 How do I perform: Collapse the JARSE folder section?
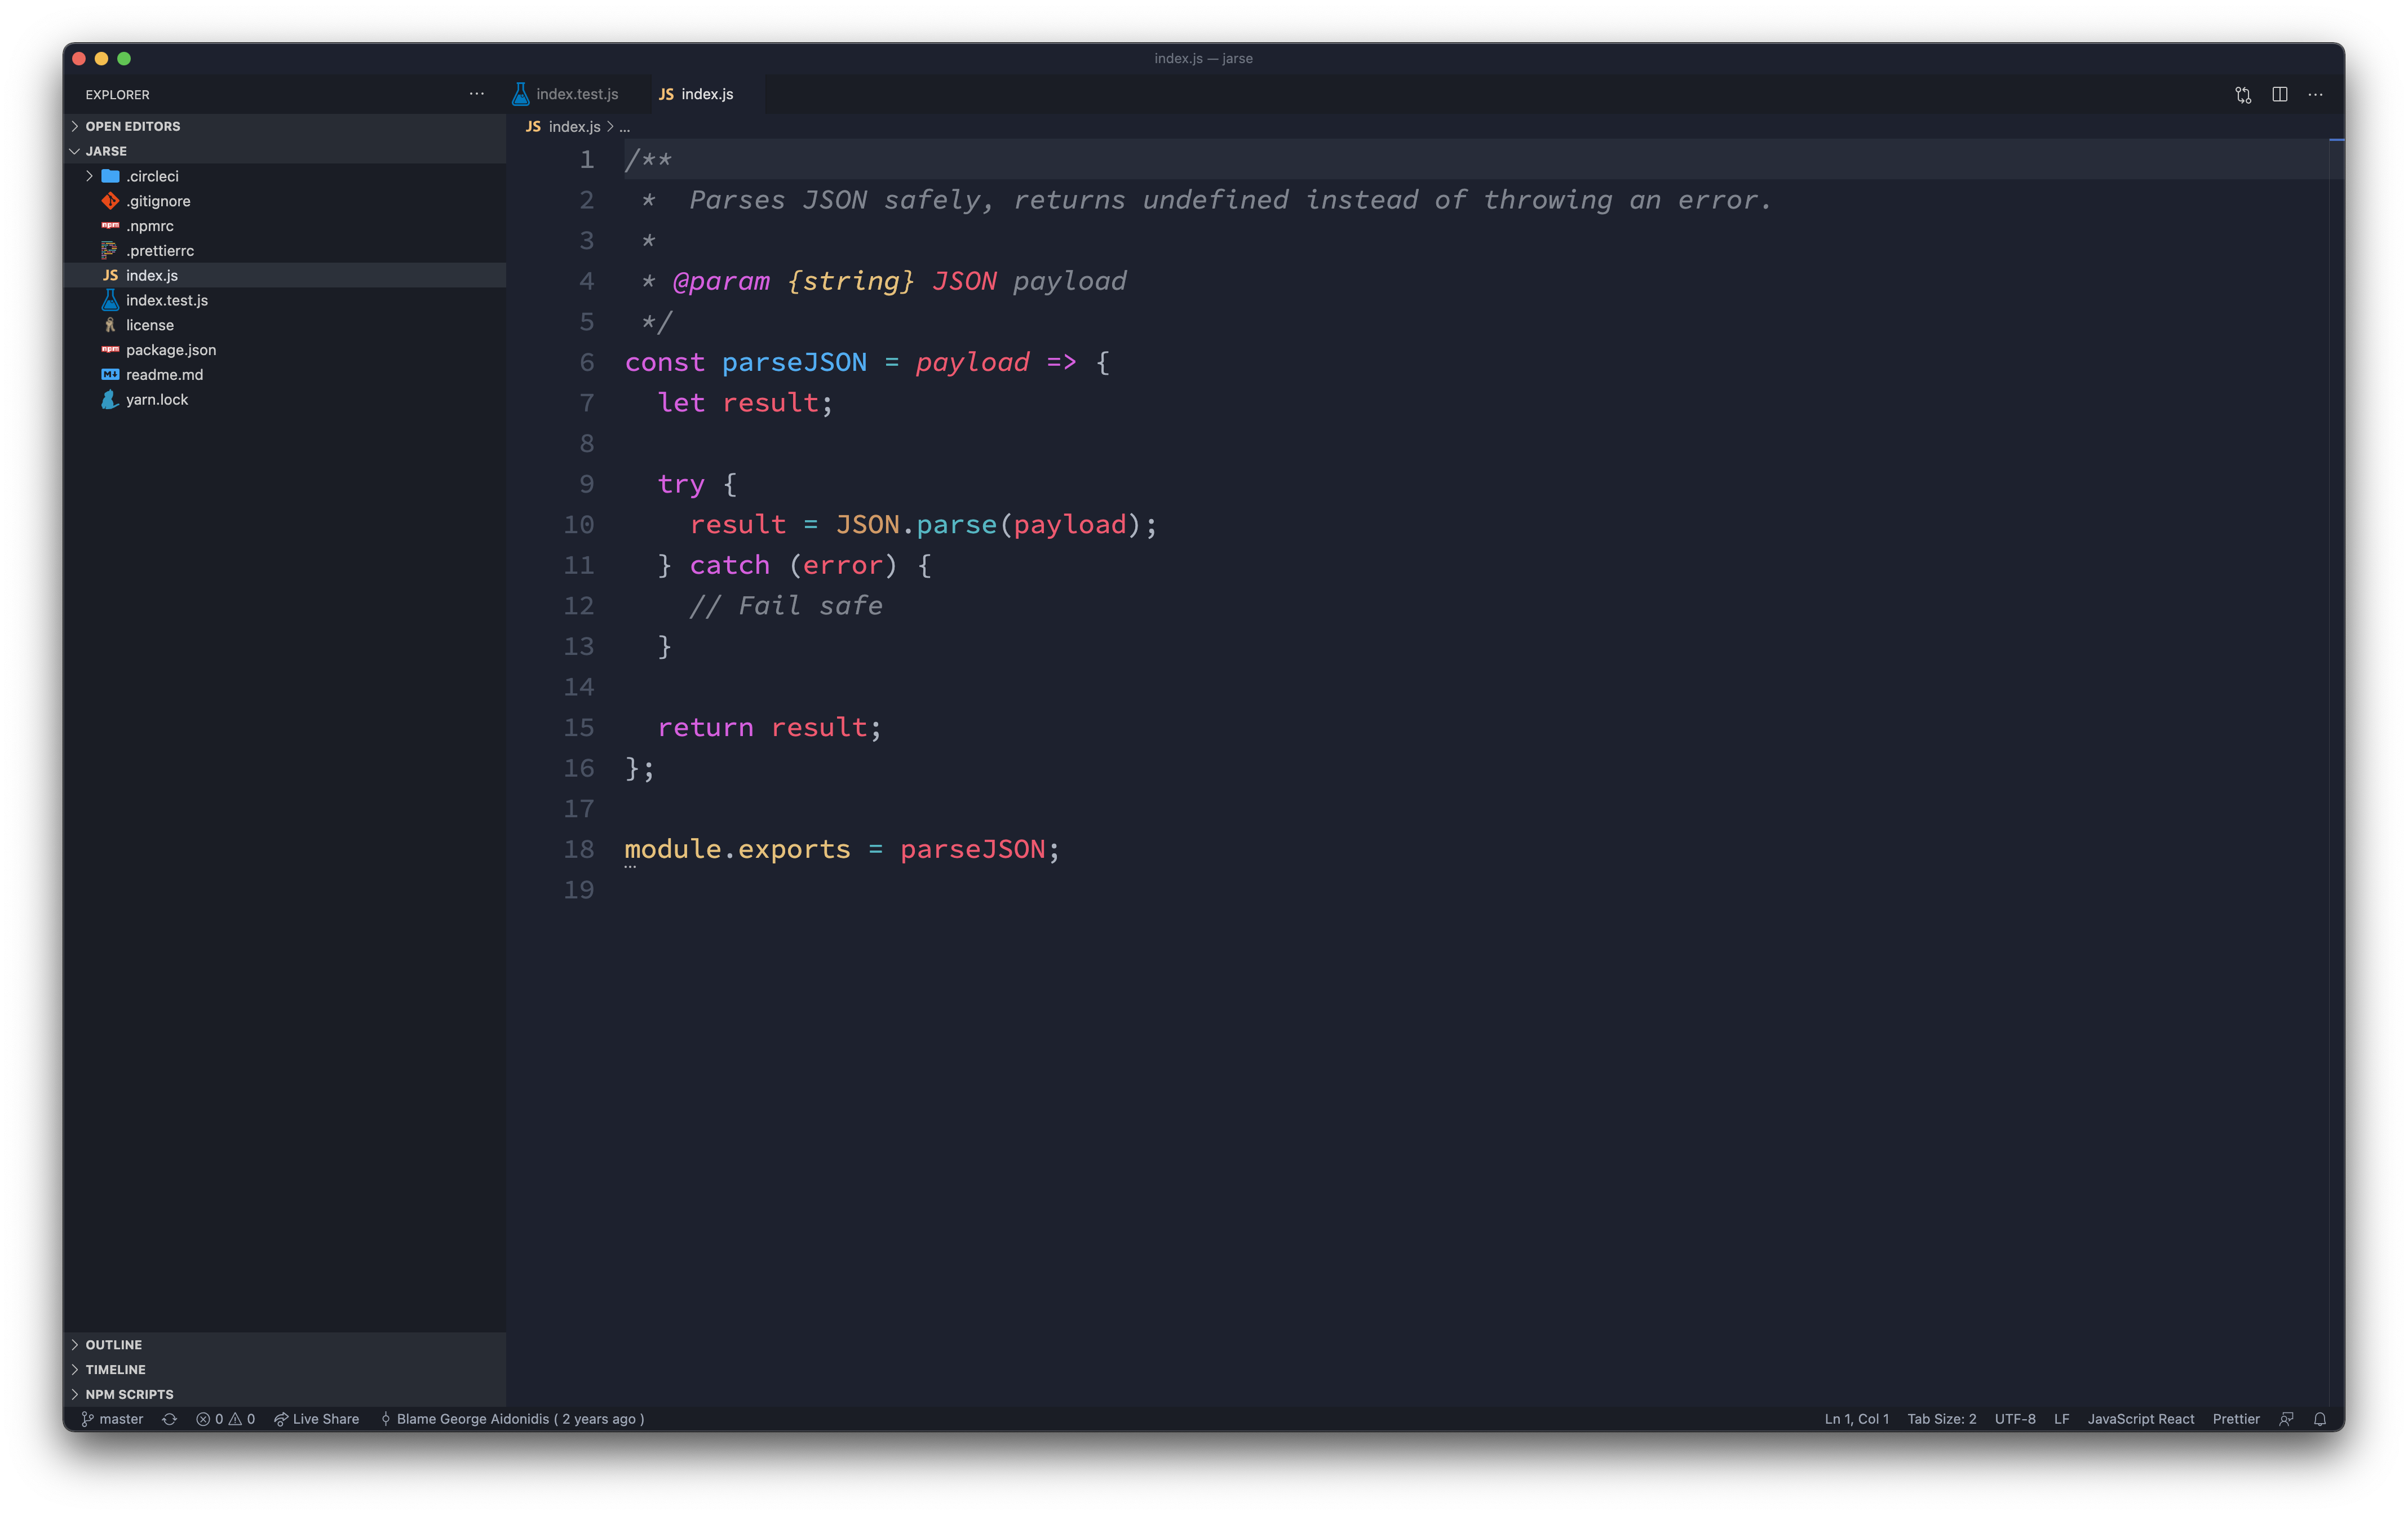[284, 151]
